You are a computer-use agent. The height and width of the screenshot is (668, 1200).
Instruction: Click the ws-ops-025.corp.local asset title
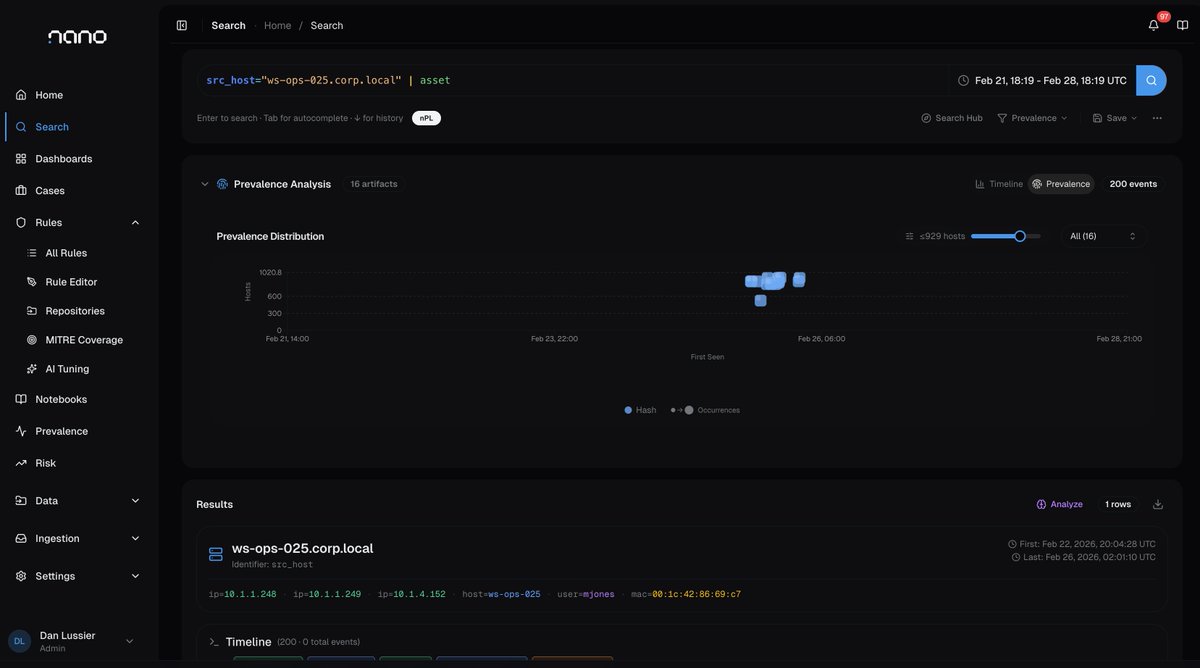pyautogui.click(x=302, y=548)
